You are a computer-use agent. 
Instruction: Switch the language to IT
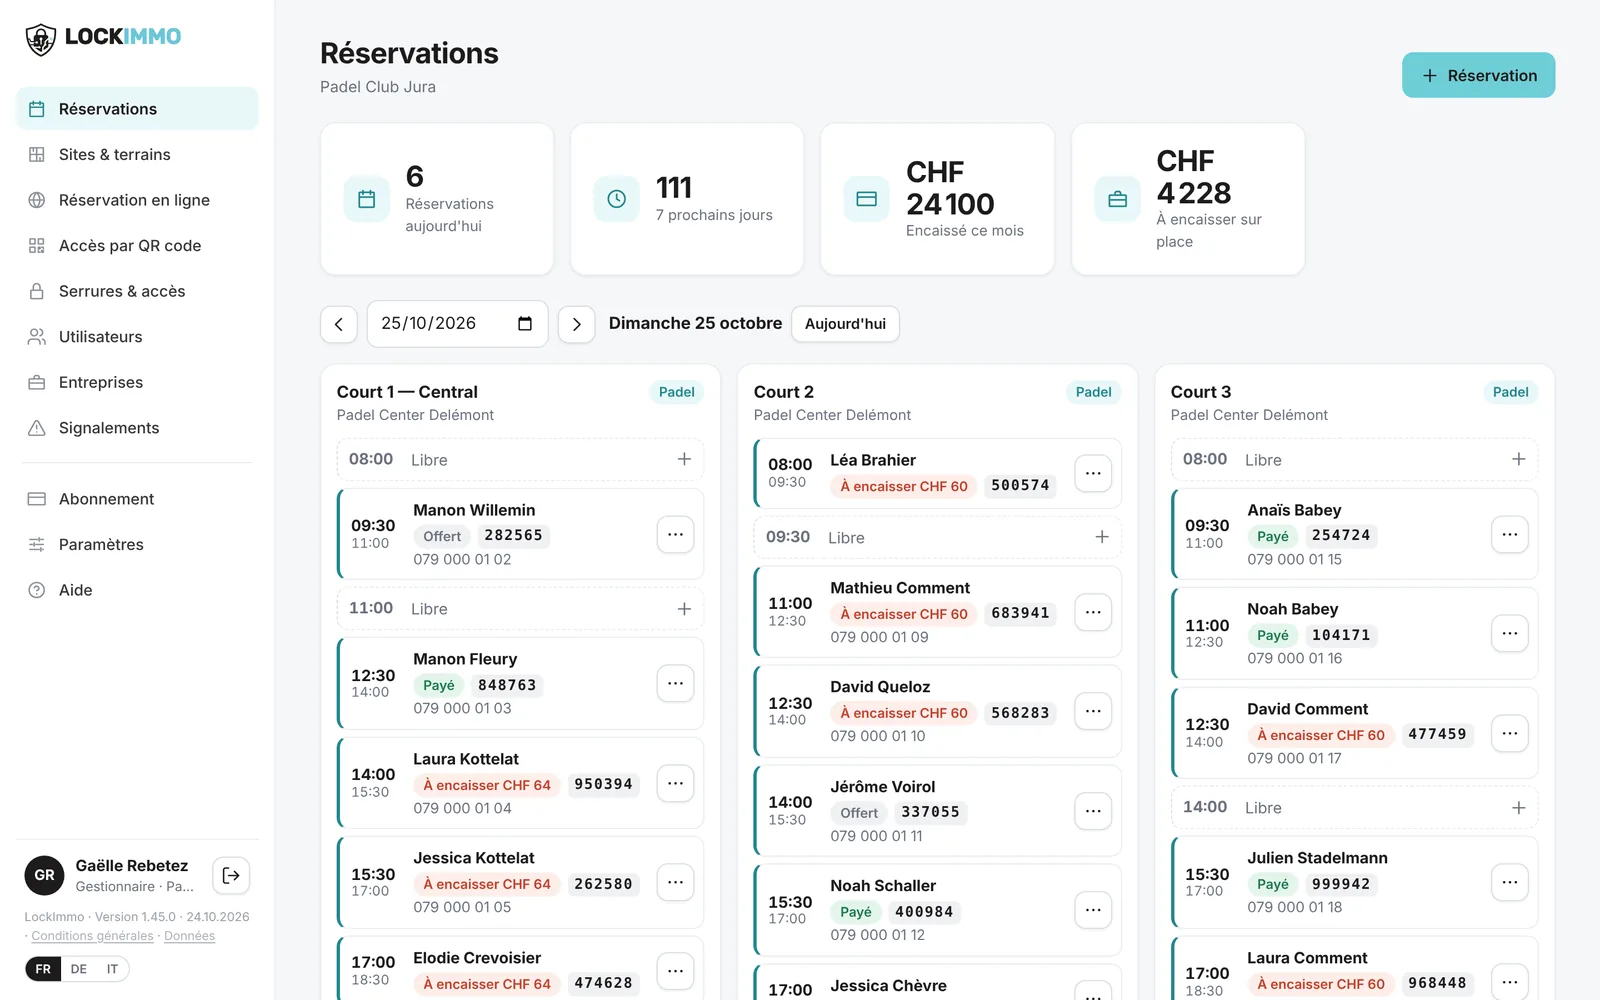point(112,969)
